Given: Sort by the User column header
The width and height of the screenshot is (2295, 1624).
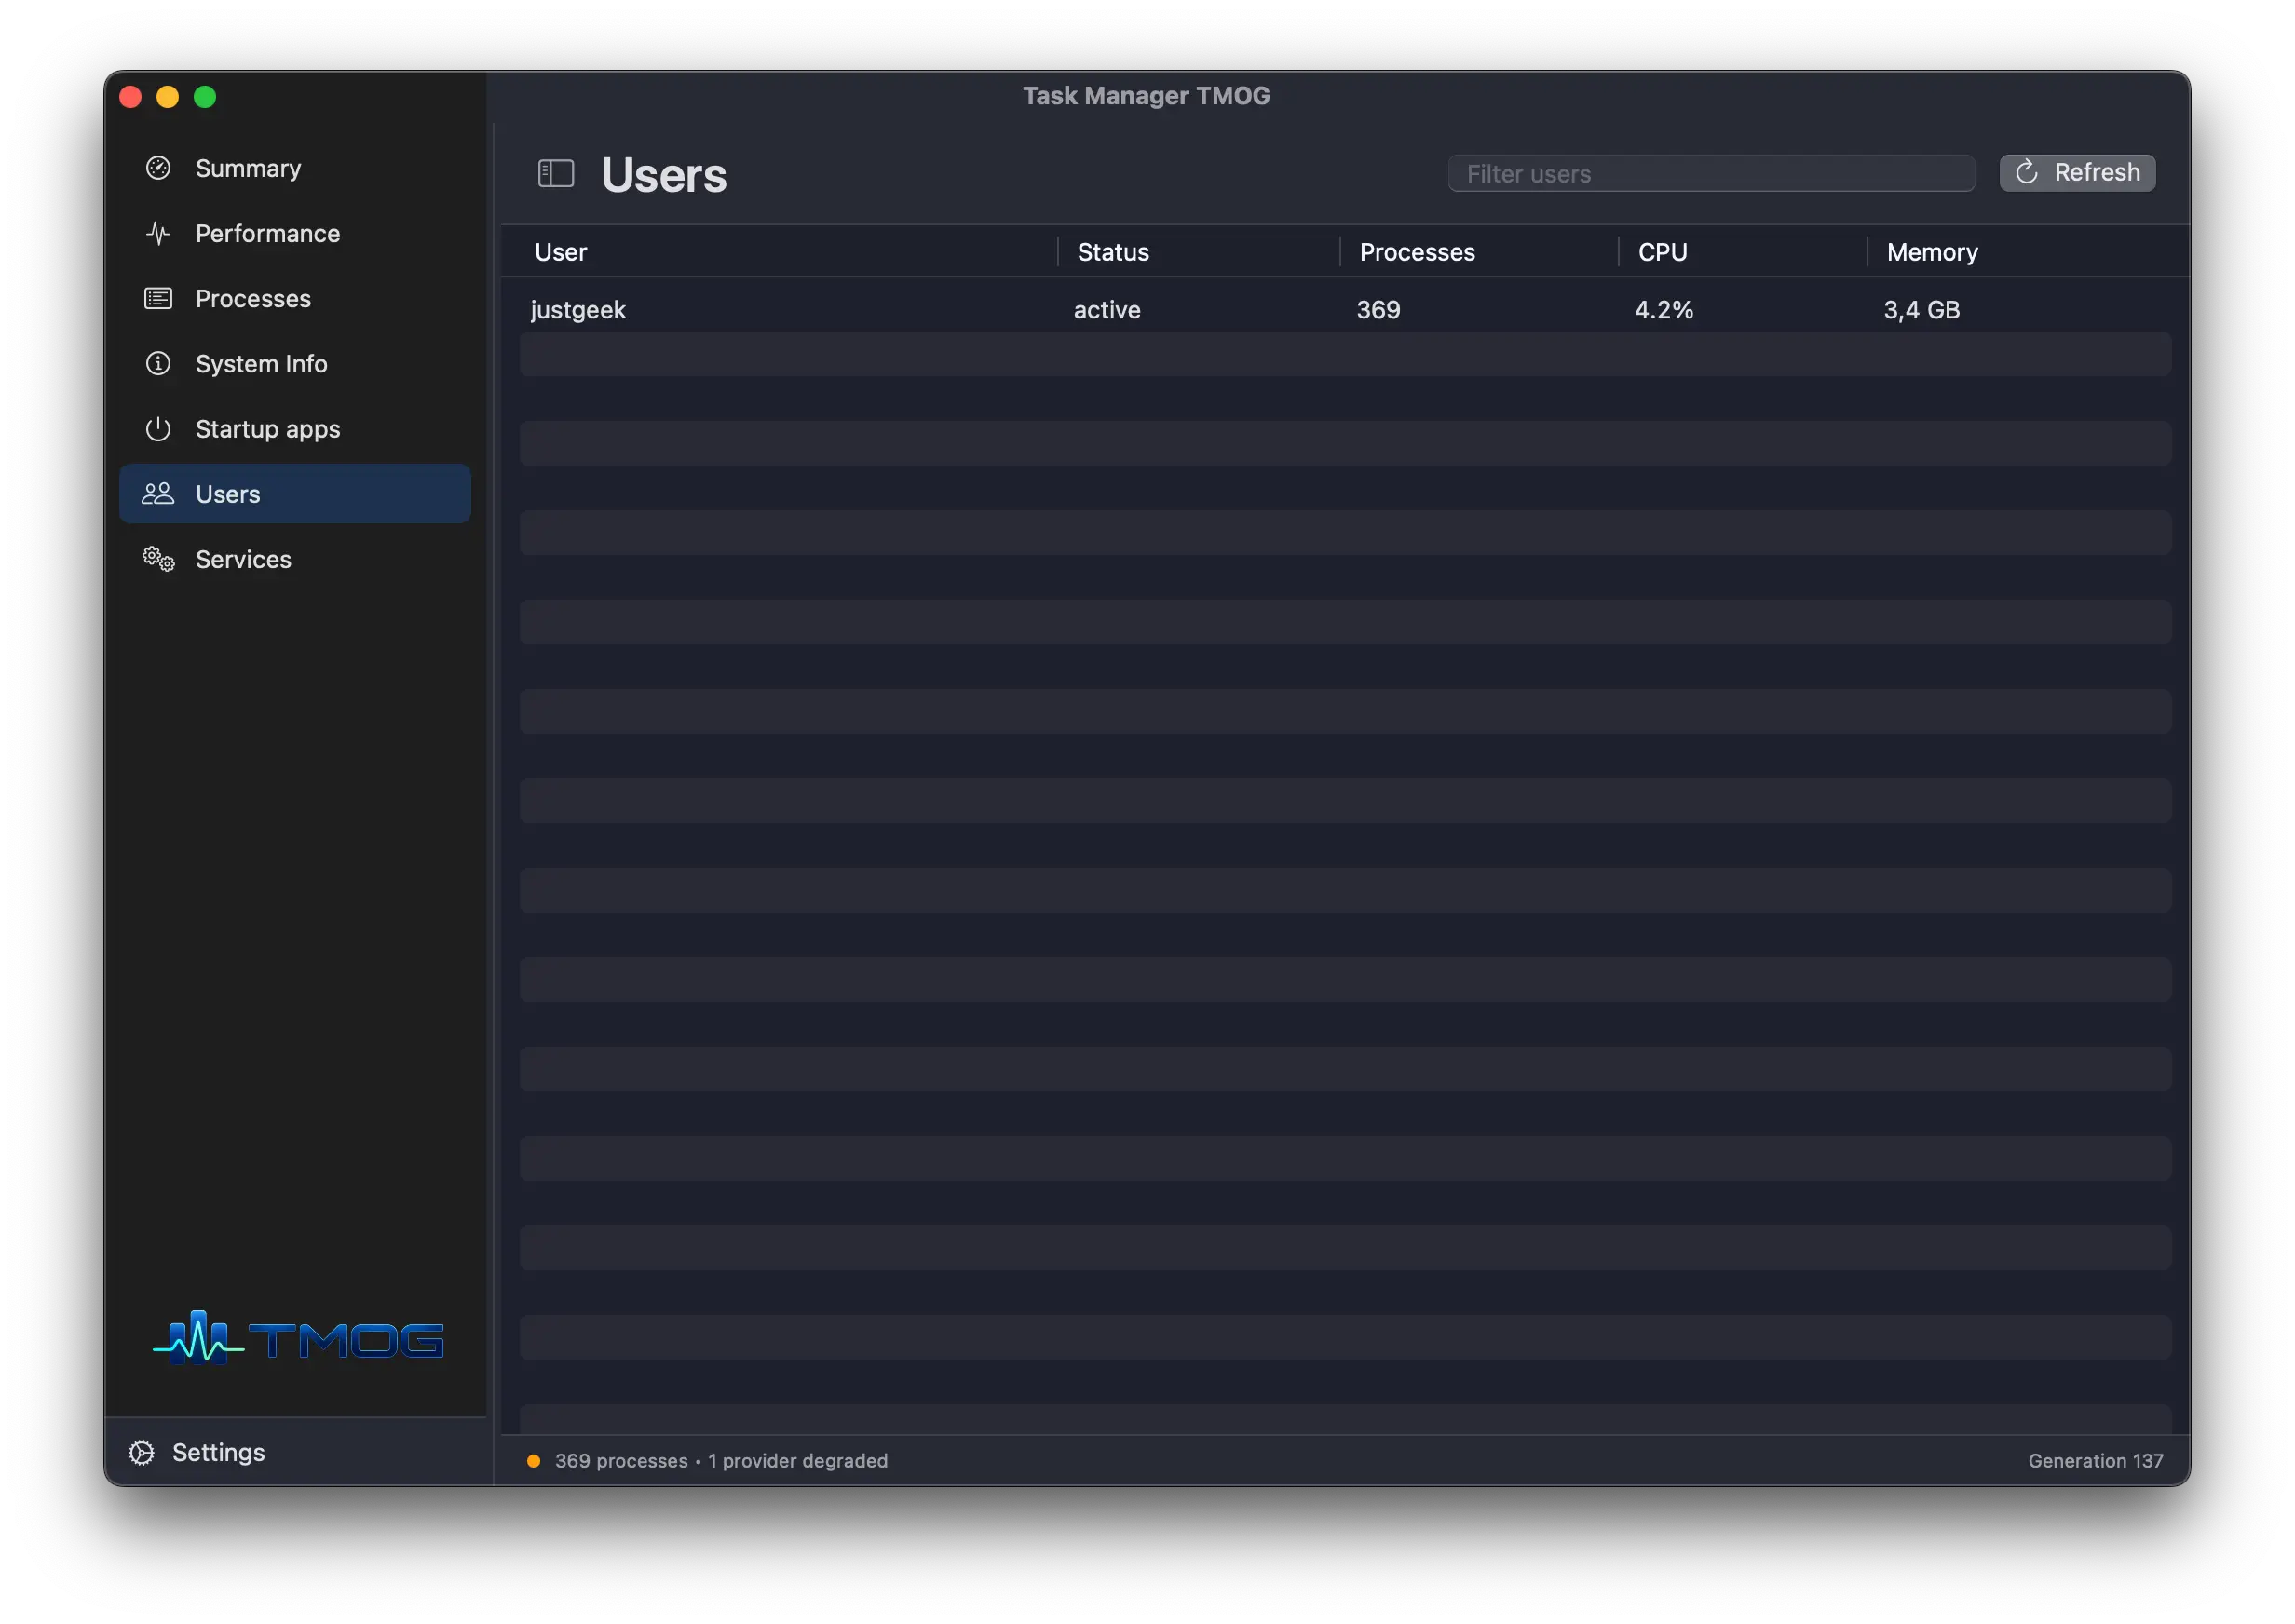Looking at the screenshot, I should (560, 252).
